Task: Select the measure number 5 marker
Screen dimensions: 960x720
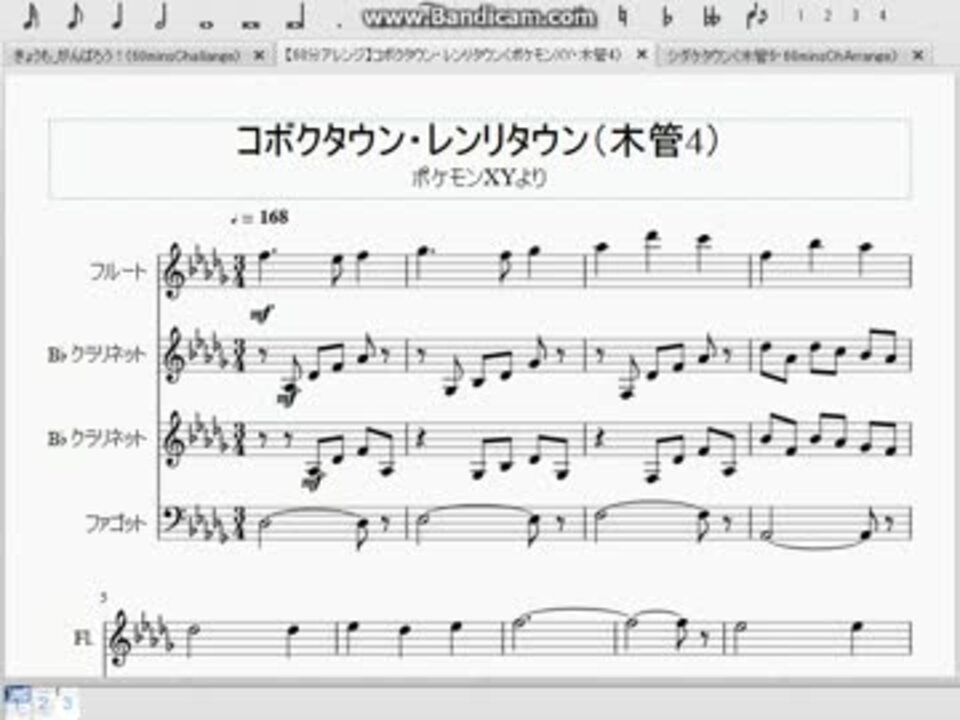Action: (x=104, y=596)
